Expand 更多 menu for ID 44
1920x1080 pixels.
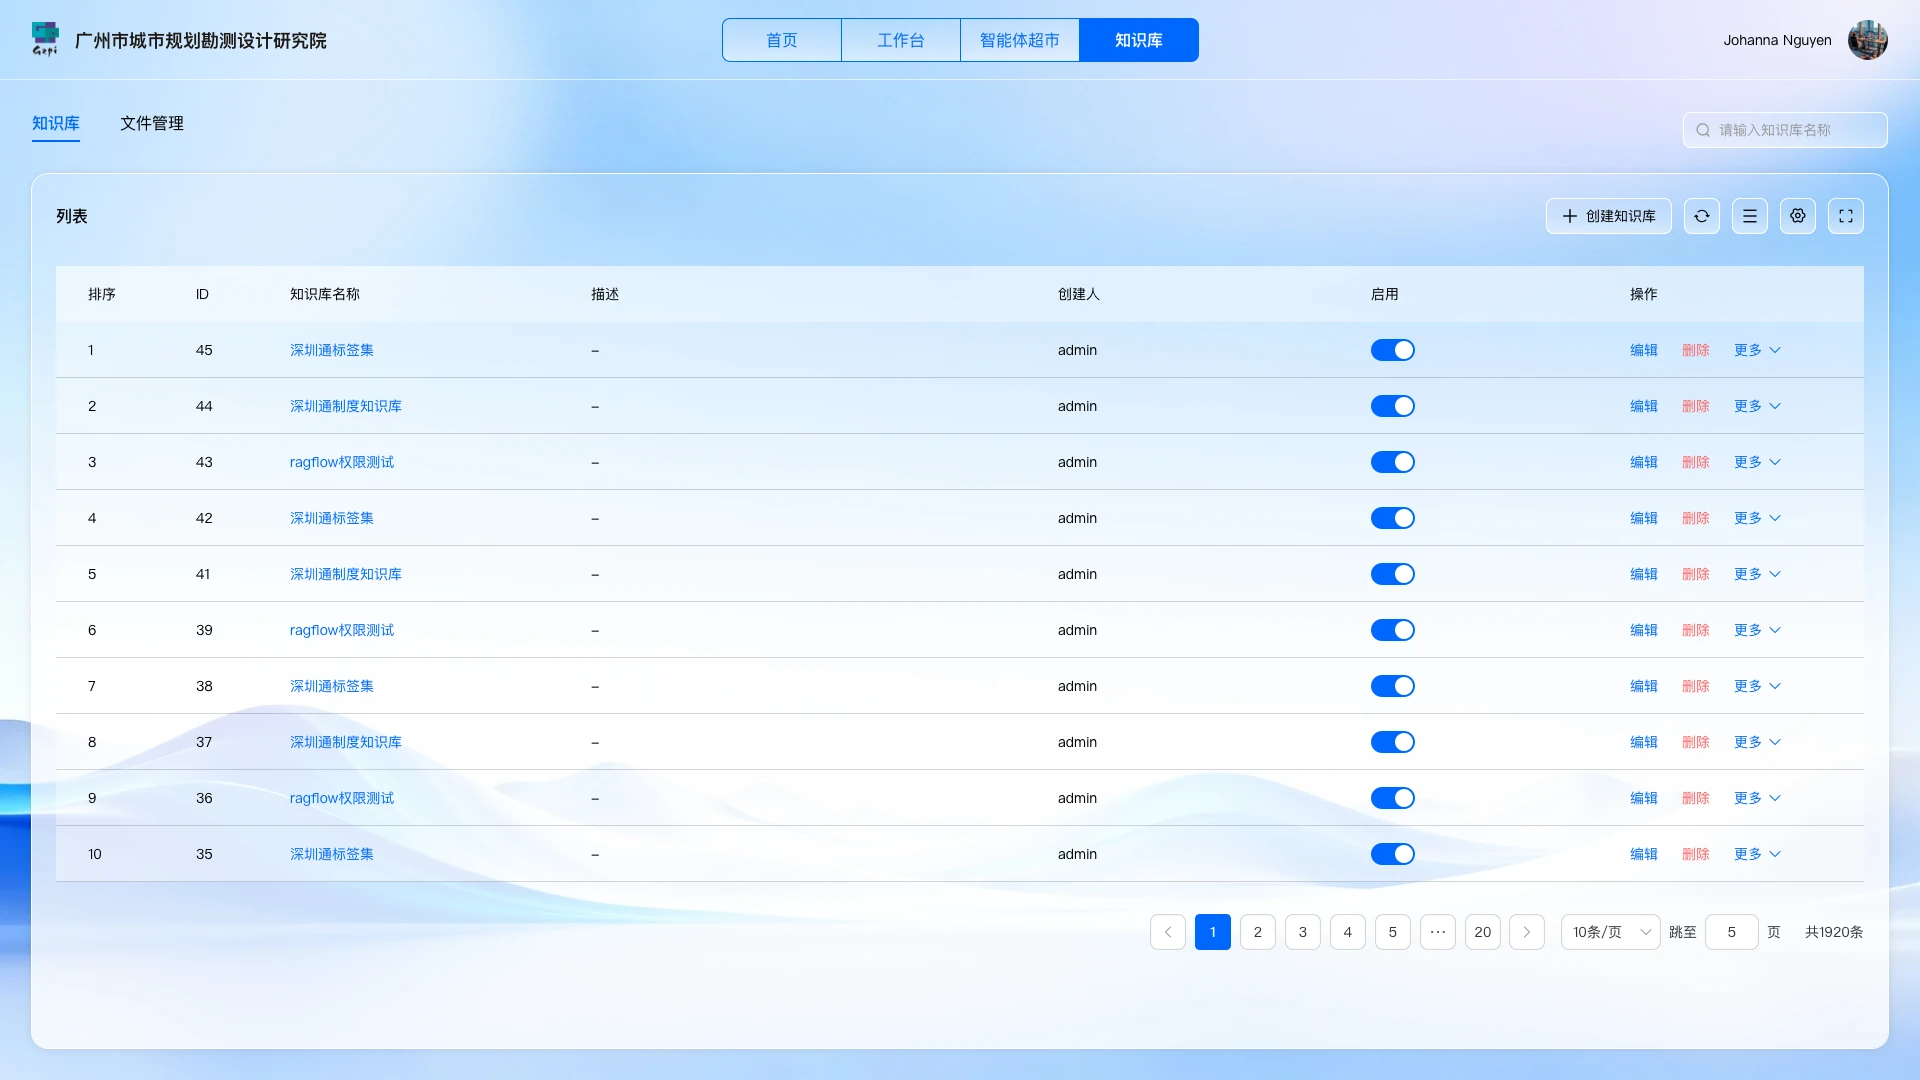click(x=1757, y=406)
